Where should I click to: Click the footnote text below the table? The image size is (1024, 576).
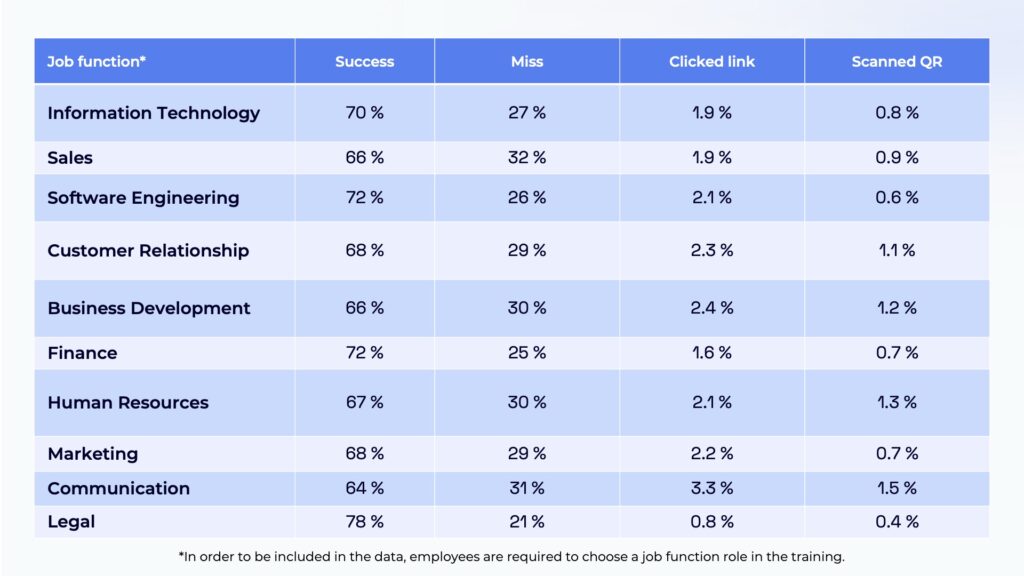click(x=511, y=556)
